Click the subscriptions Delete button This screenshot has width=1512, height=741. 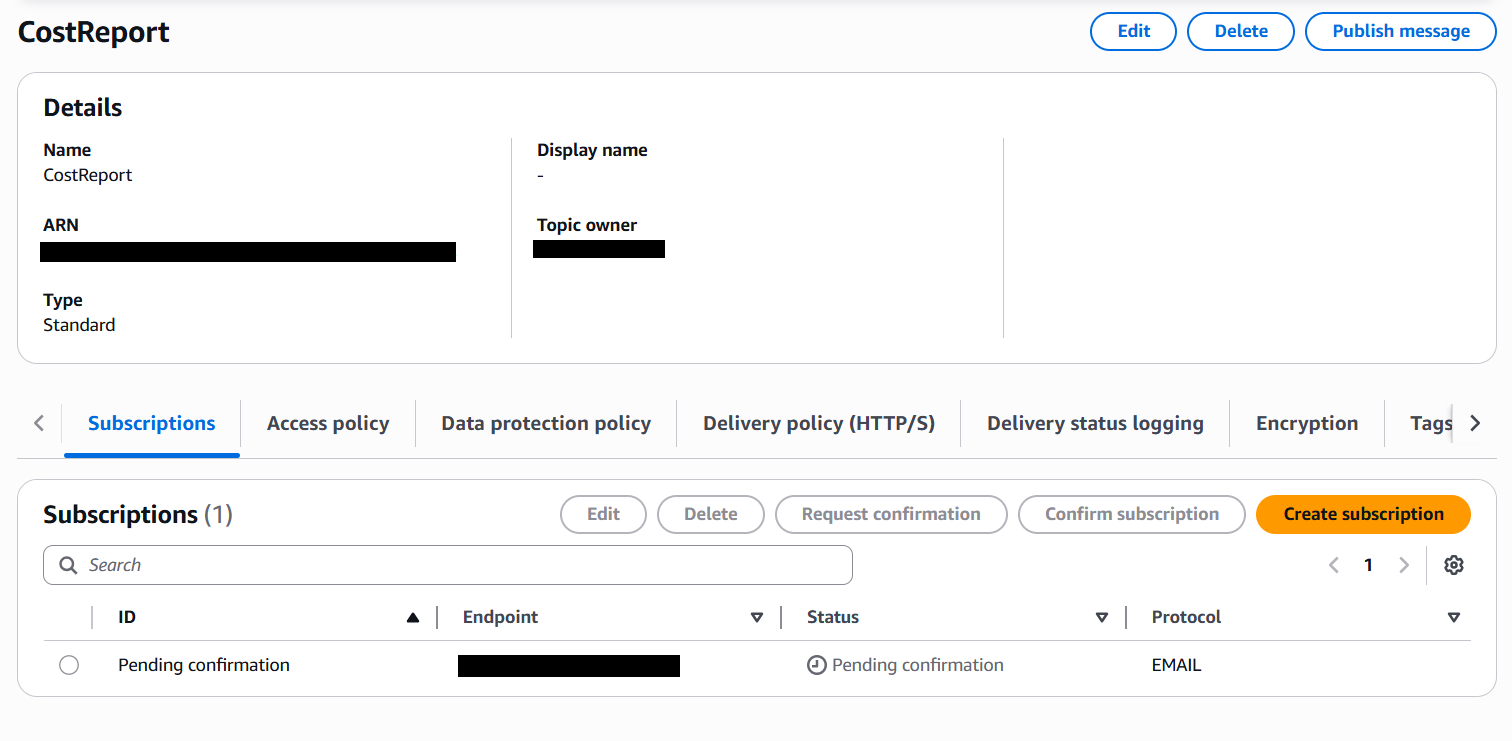click(x=711, y=514)
